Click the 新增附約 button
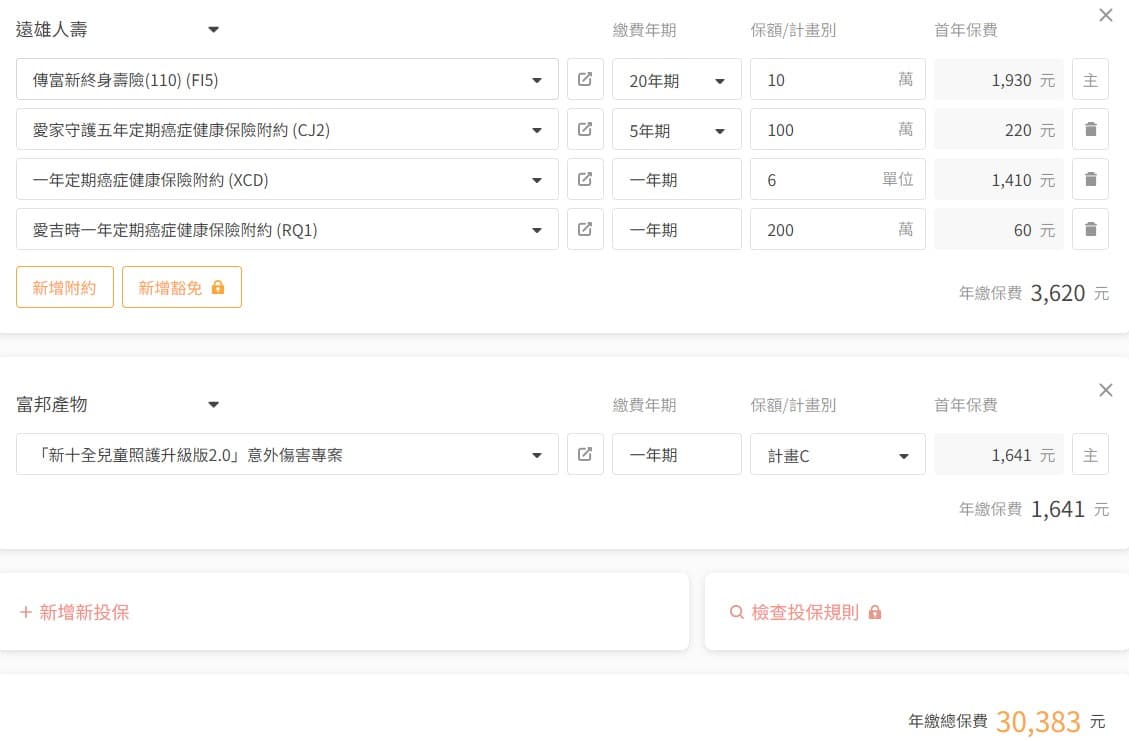Screen dimensions: 1129x740 pos(65,288)
